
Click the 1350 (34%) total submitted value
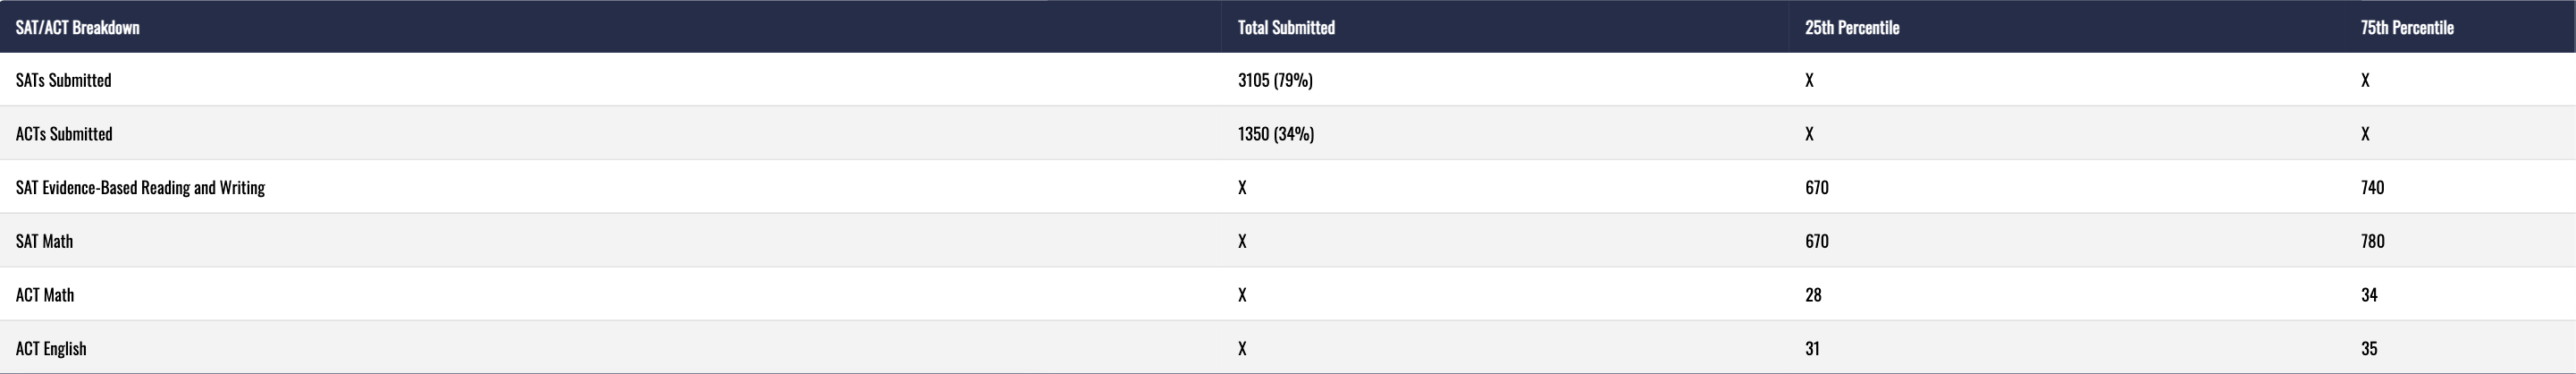pos(1276,134)
